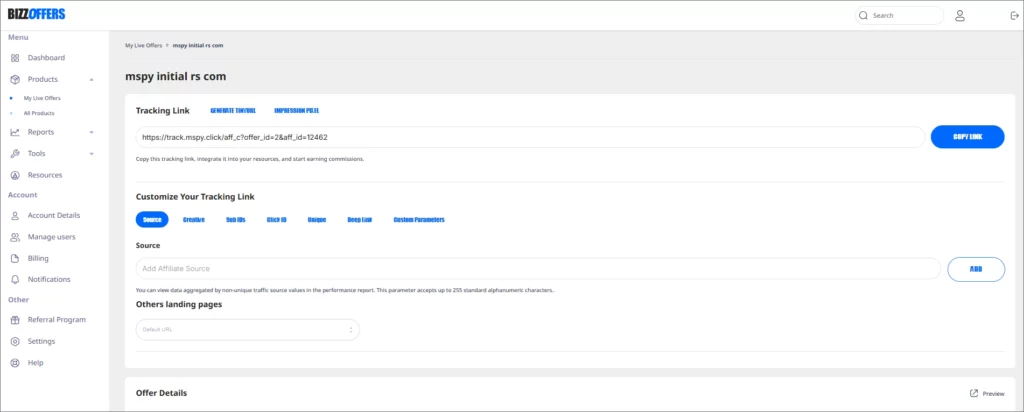Click the Preview external-link icon

[x=974, y=394]
